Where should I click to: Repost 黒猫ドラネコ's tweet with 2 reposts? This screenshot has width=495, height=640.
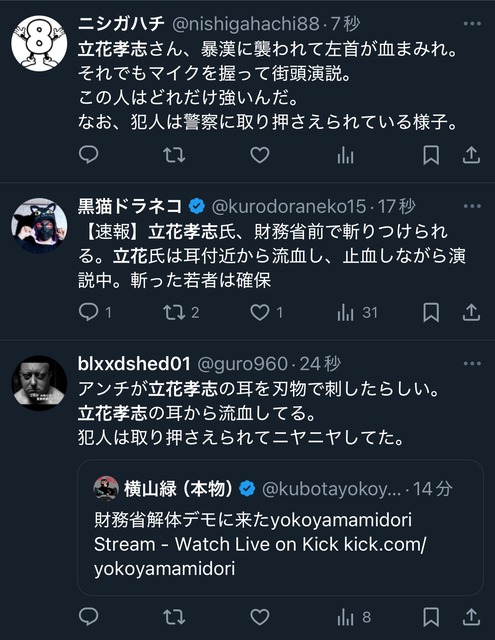[x=181, y=313]
